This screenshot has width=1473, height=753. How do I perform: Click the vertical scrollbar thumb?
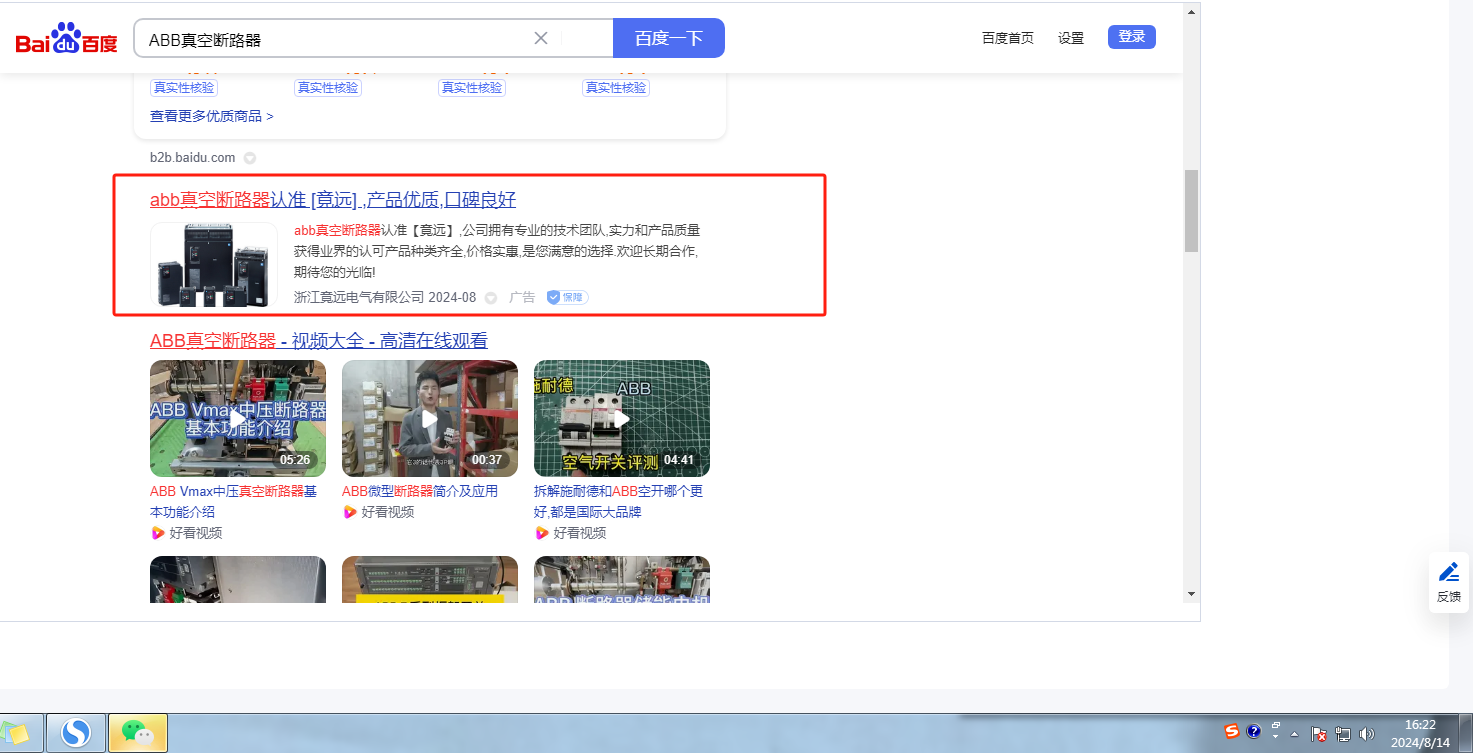1191,210
